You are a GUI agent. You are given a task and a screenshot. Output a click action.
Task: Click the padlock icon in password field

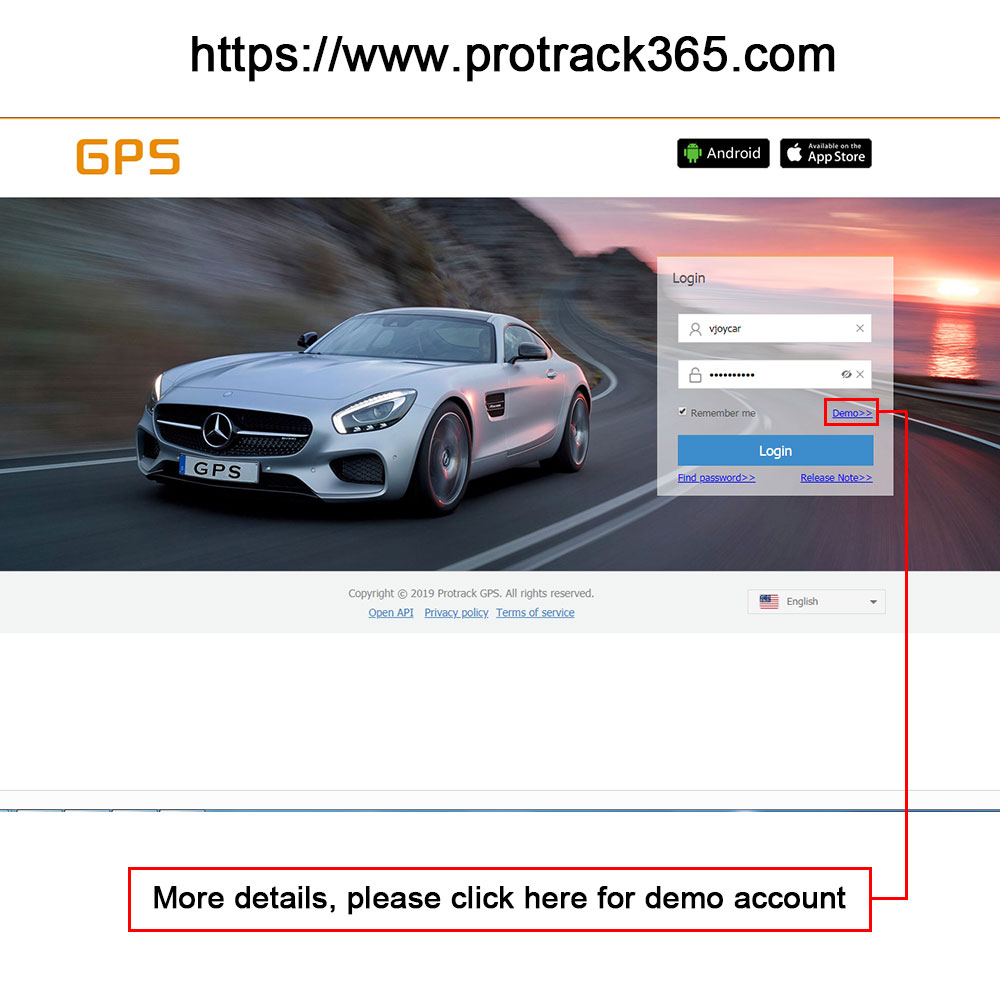(x=695, y=374)
